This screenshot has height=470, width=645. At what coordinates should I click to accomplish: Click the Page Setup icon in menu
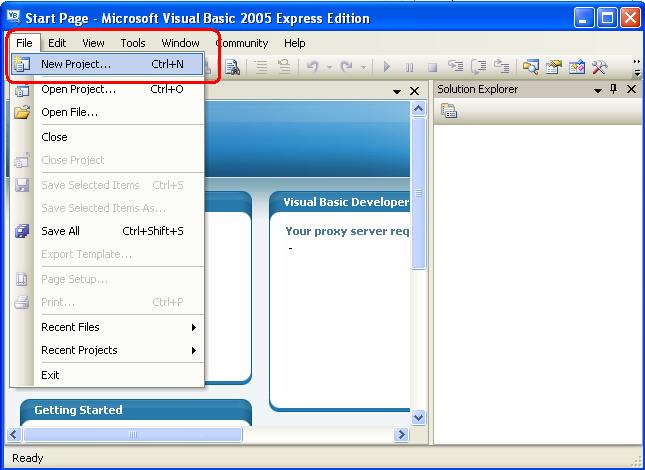[22, 279]
